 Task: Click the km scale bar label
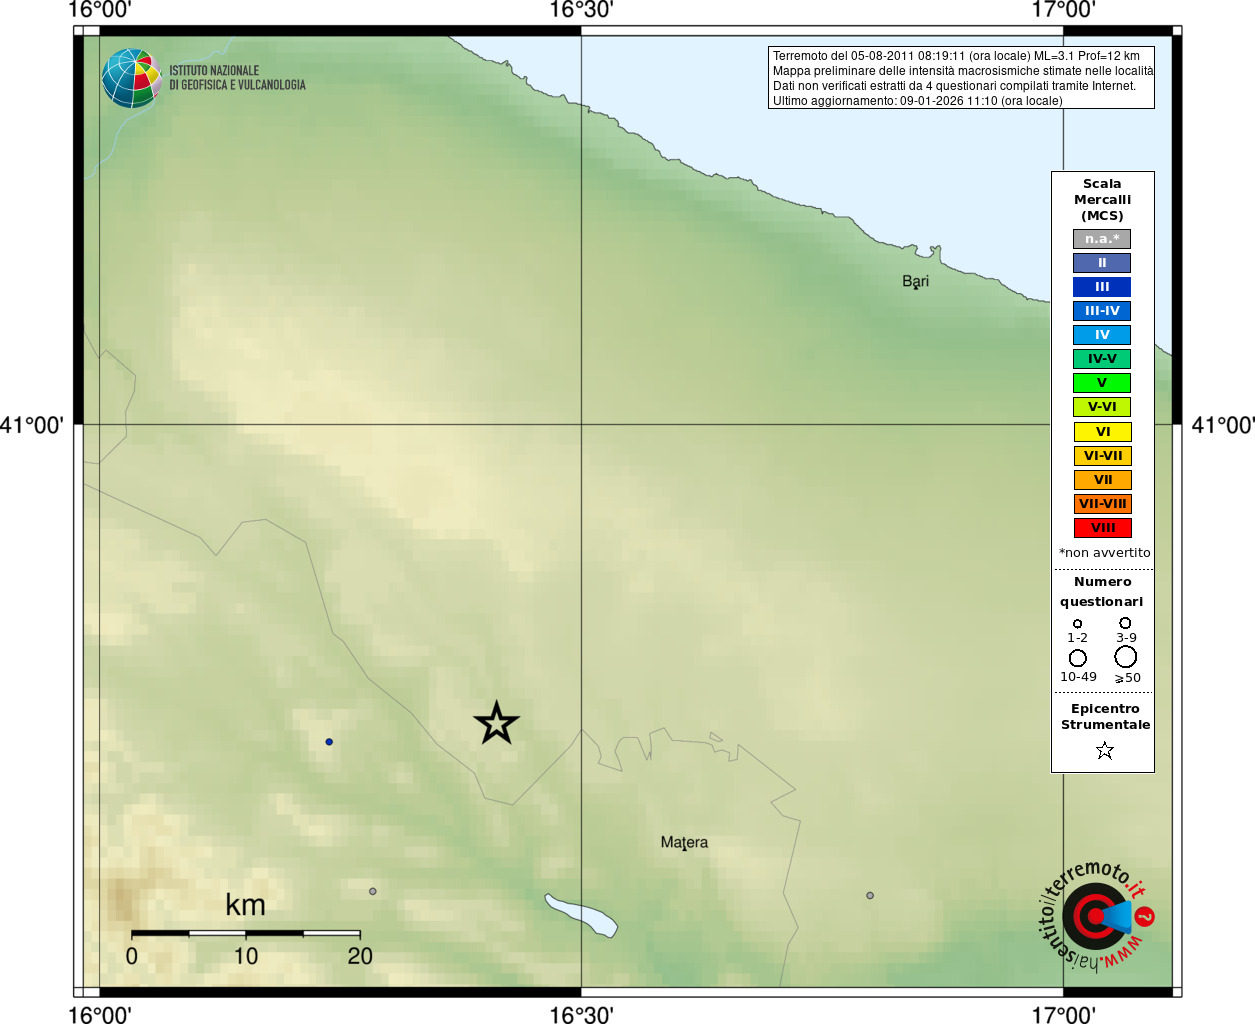coord(245,905)
